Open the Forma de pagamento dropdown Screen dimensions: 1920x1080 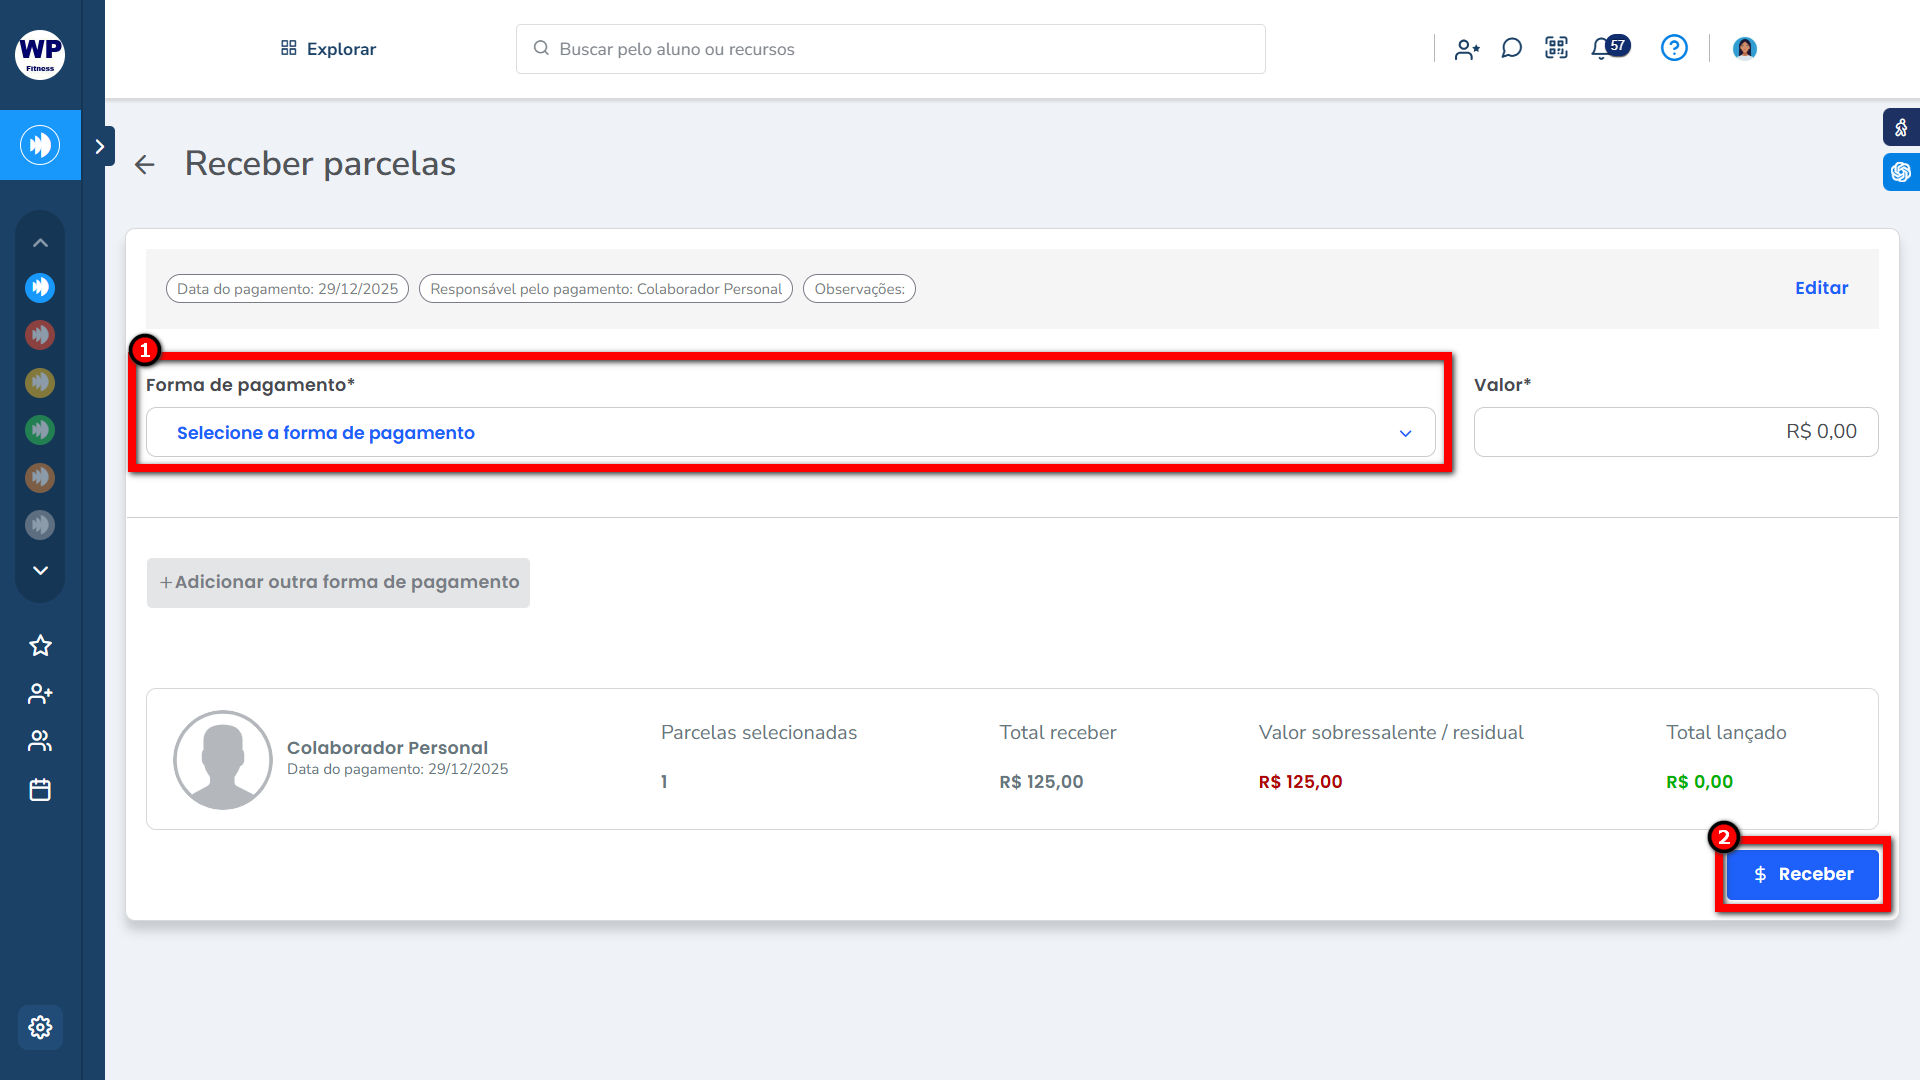tap(790, 433)
